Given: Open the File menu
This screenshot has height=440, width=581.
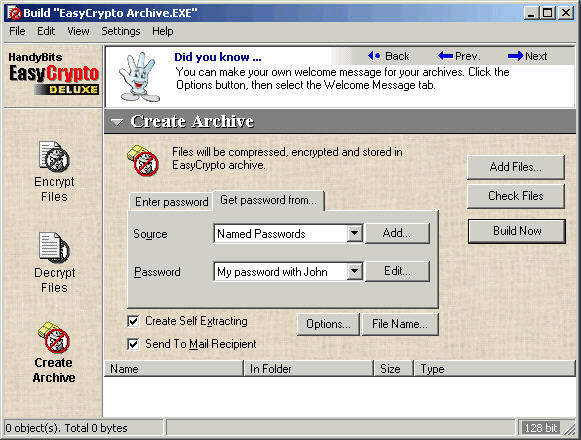Looking at the screenshot, I should pyautogui.click(x=17, y=31).
